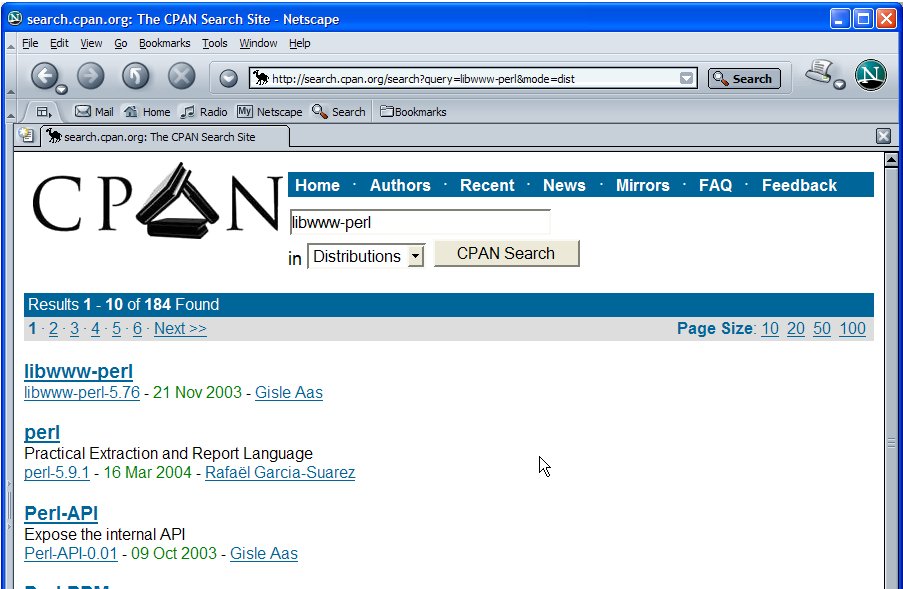Screen dimensions: 903x589
Task: Go to results page 3
Action: 74,329
